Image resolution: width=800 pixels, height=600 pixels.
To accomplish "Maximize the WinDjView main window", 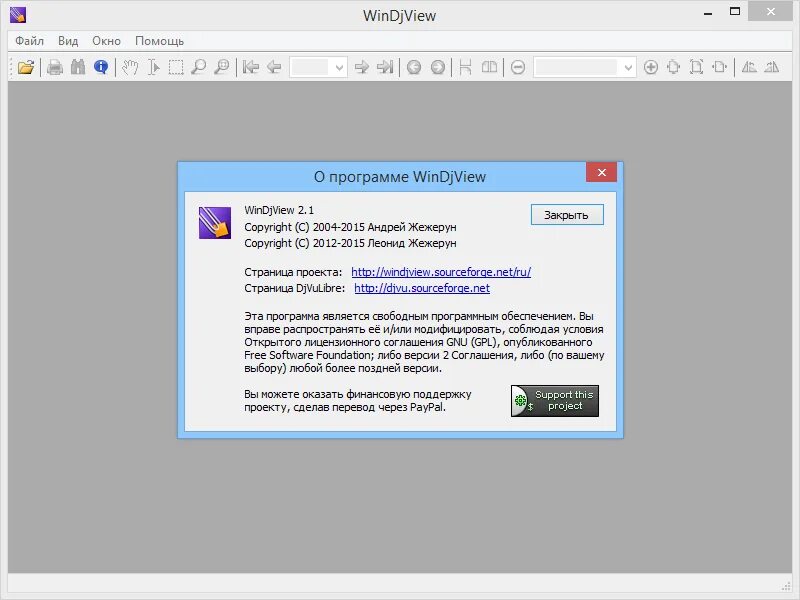I will tap(735, 12).
